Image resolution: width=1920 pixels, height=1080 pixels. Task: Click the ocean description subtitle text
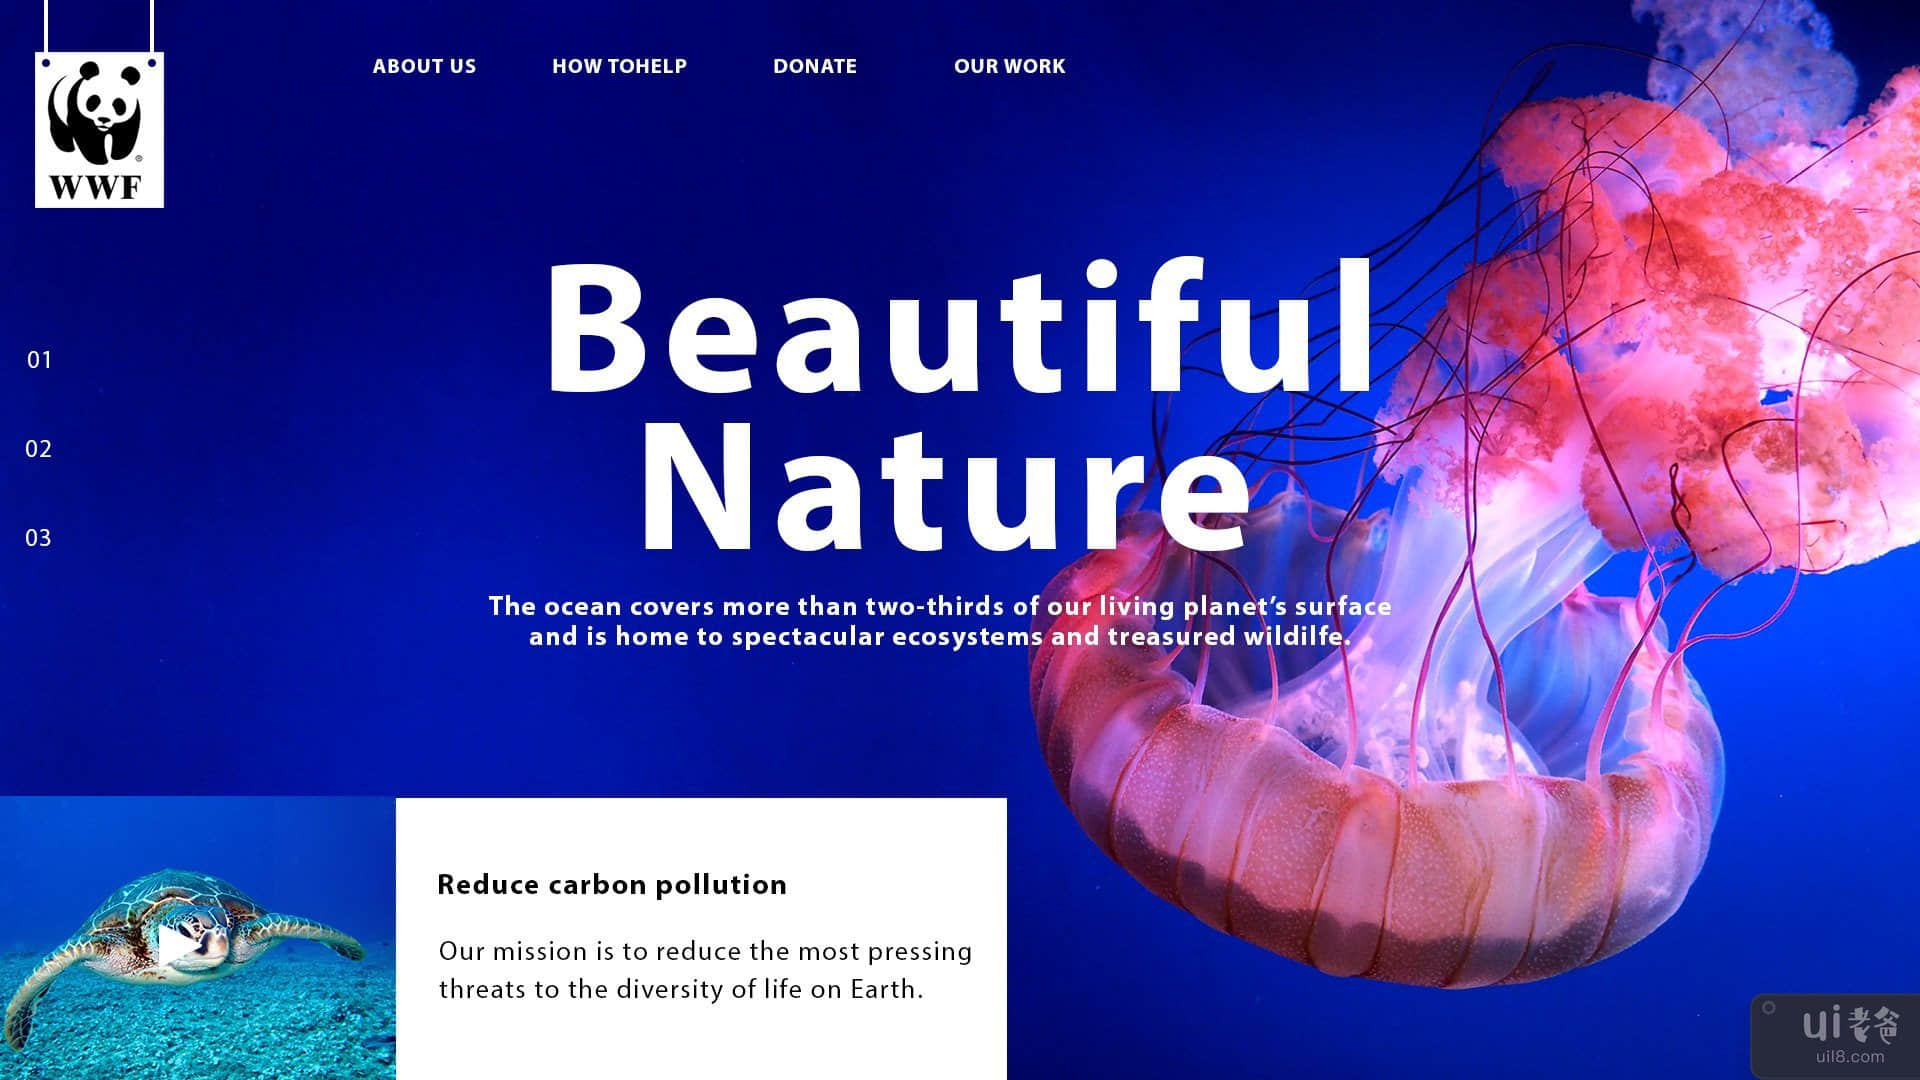(940, 621)
